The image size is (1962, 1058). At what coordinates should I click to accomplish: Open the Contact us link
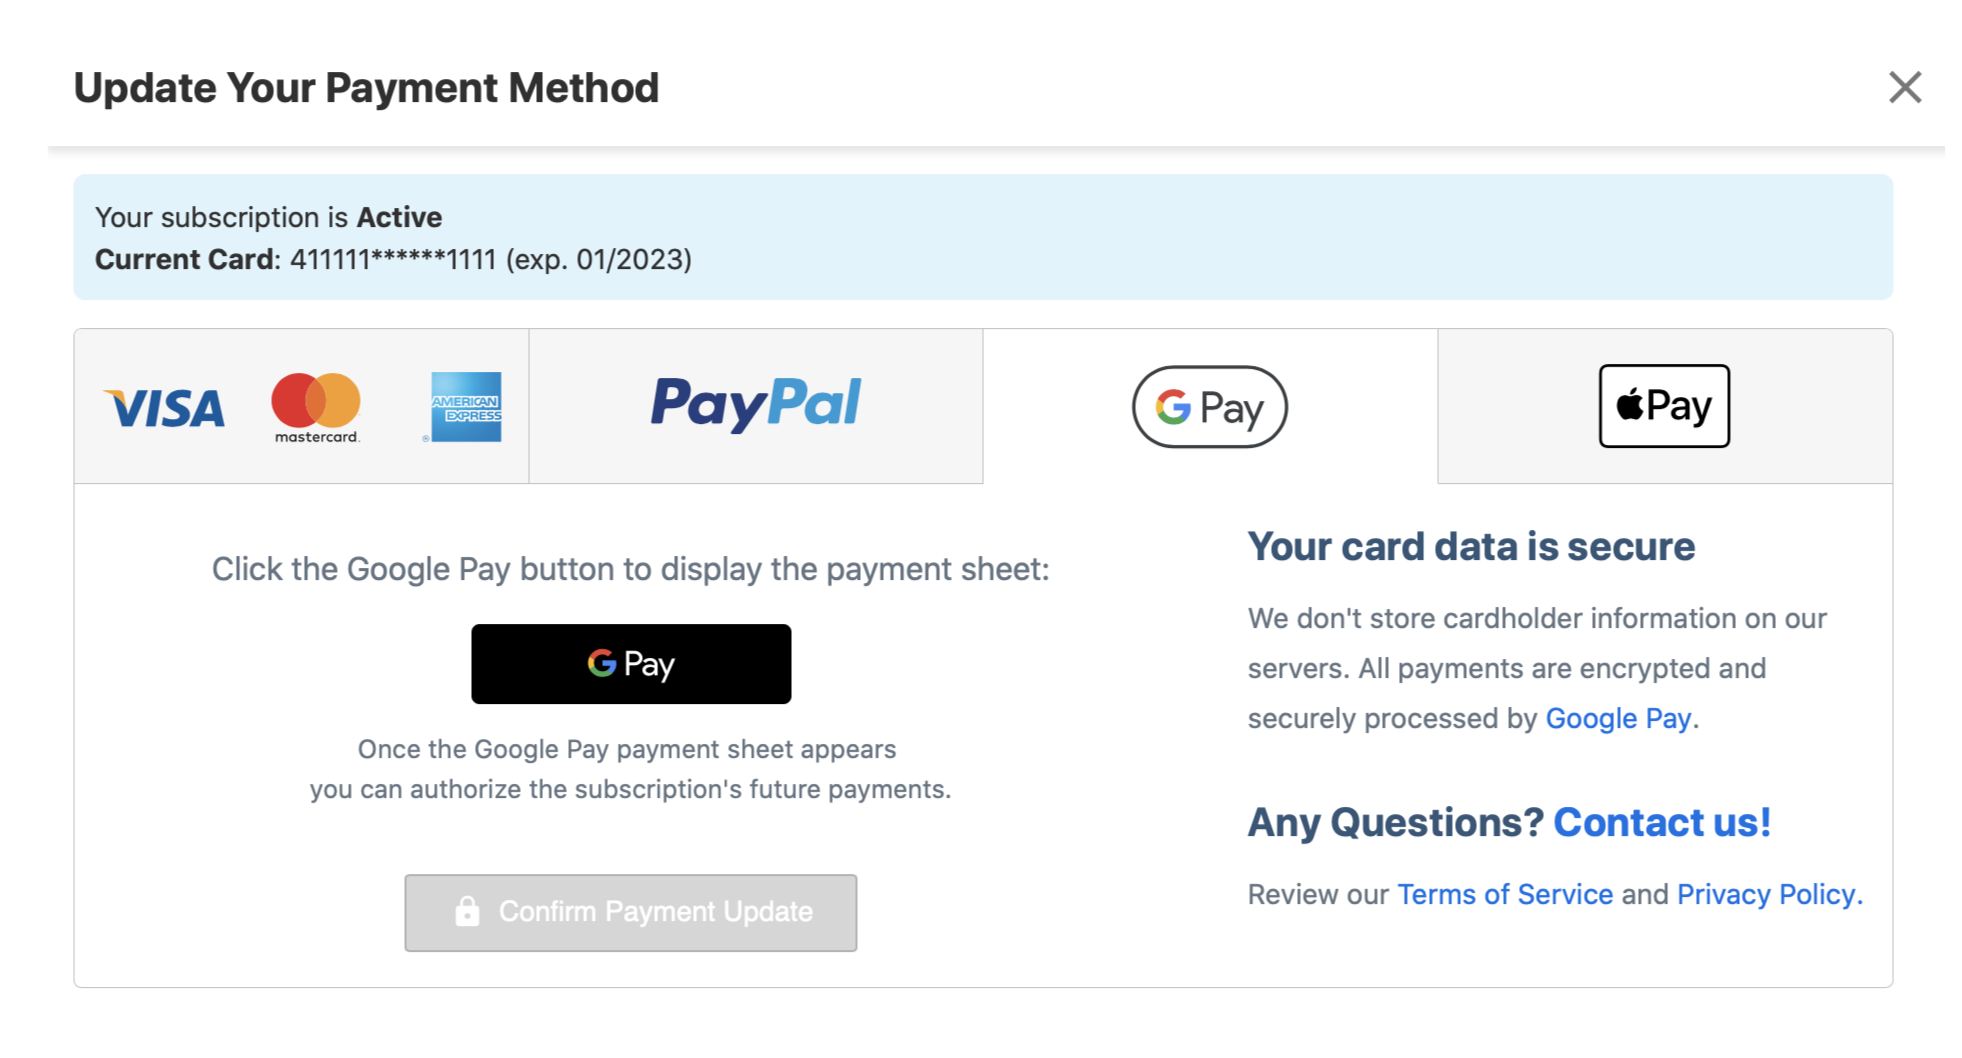coord(1661,822)
